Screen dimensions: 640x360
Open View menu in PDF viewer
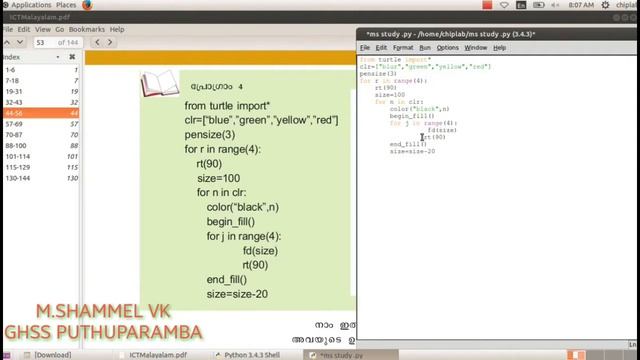coord(42,29)
